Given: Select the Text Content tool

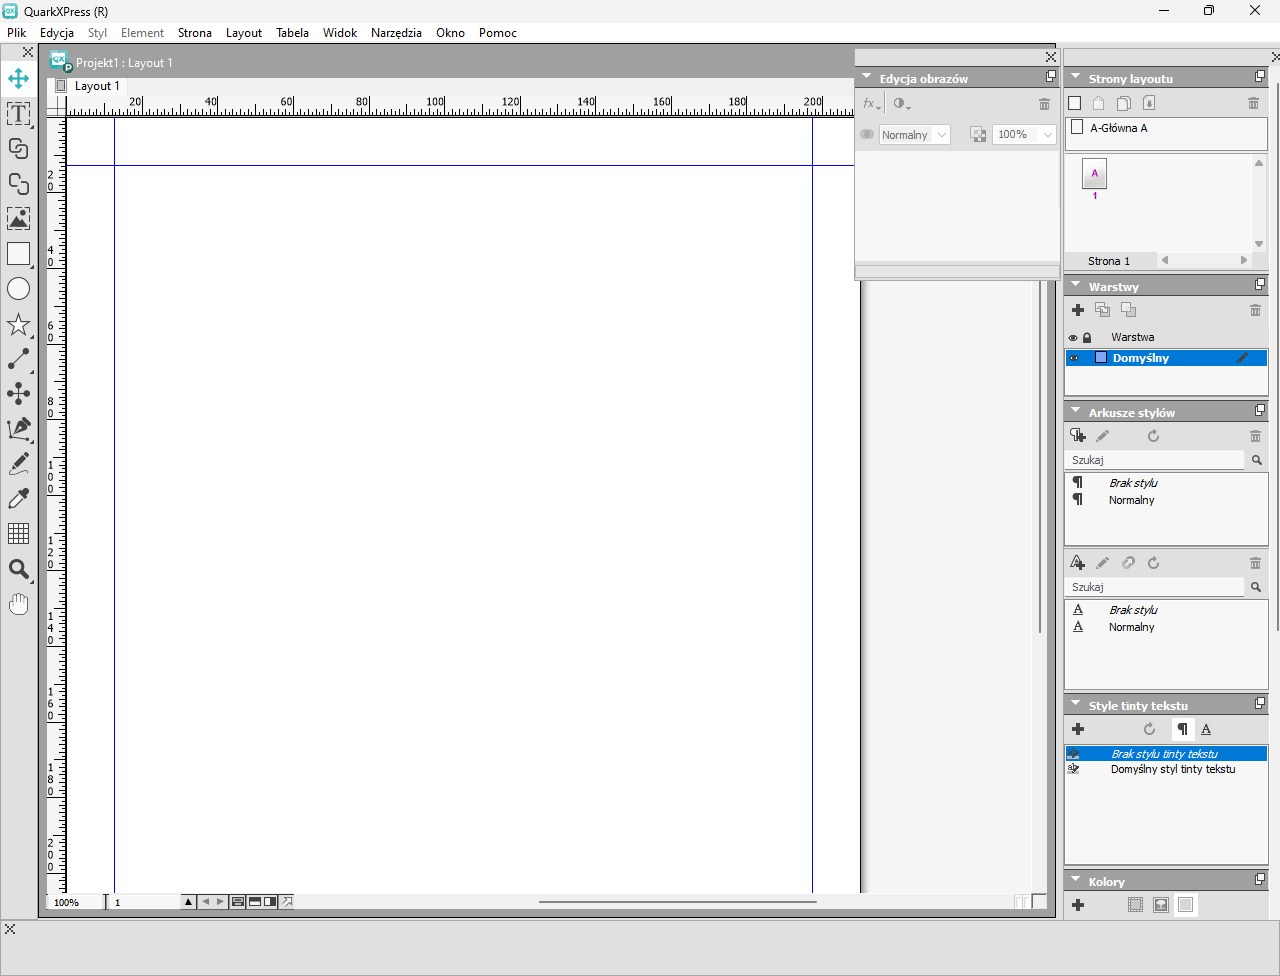Looking at the screenshot, I should coord(18,114).
